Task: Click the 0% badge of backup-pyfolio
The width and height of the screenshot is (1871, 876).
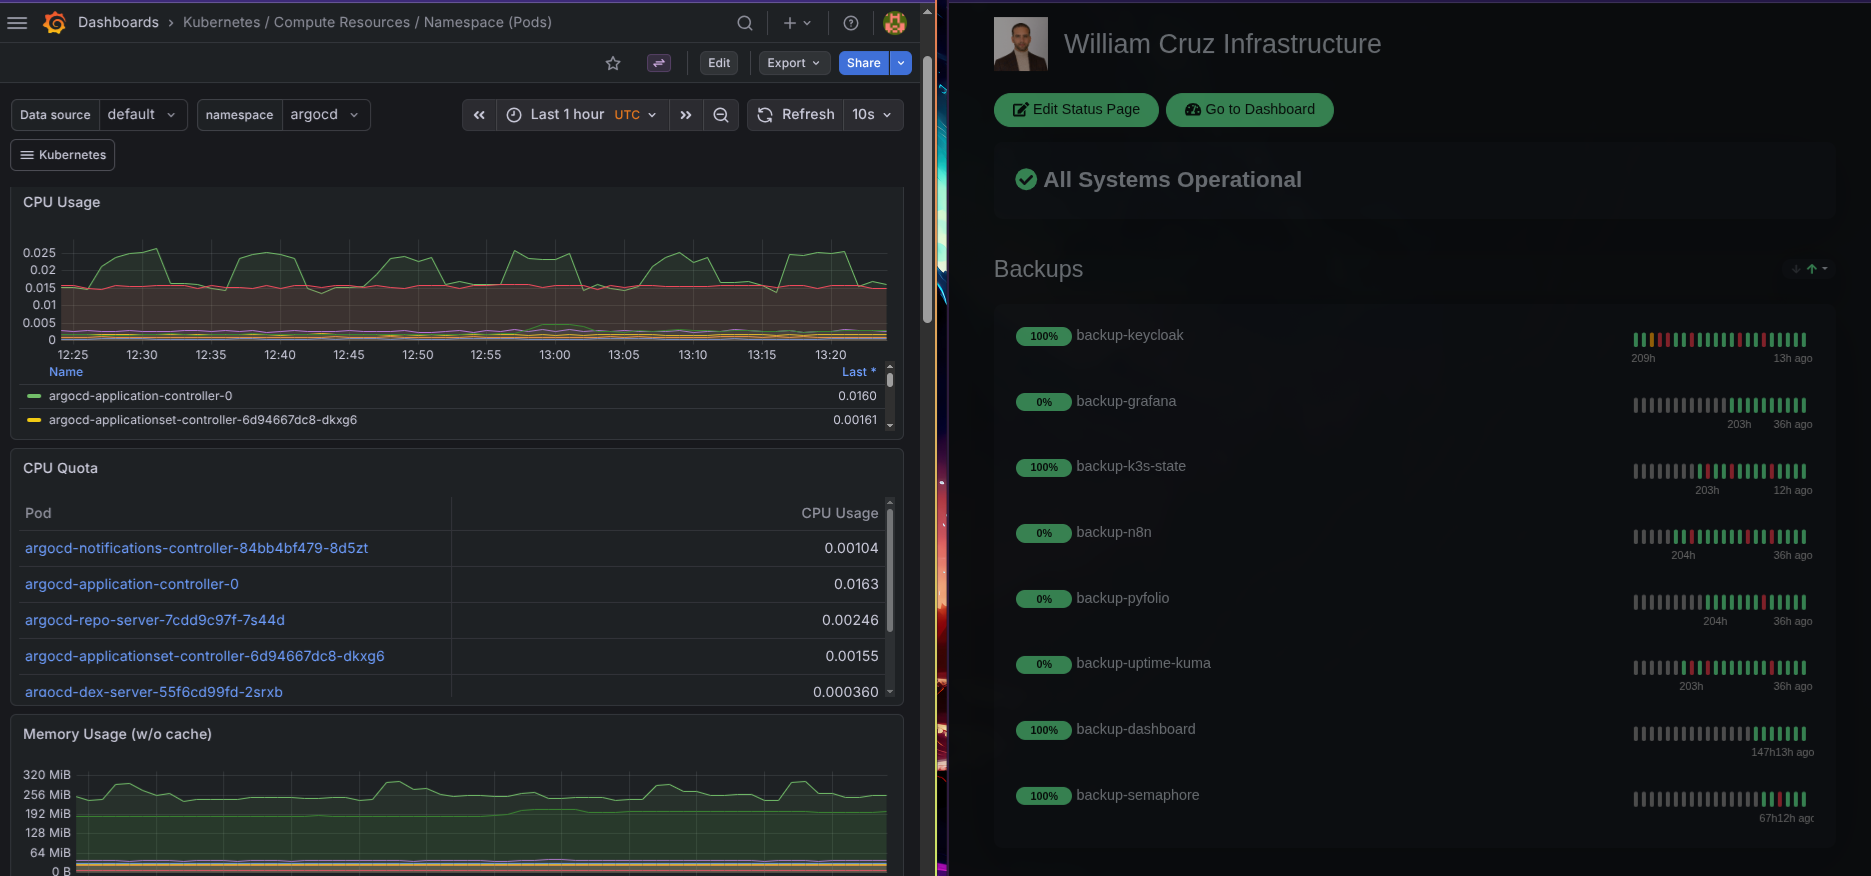Action: point(1044,600)
